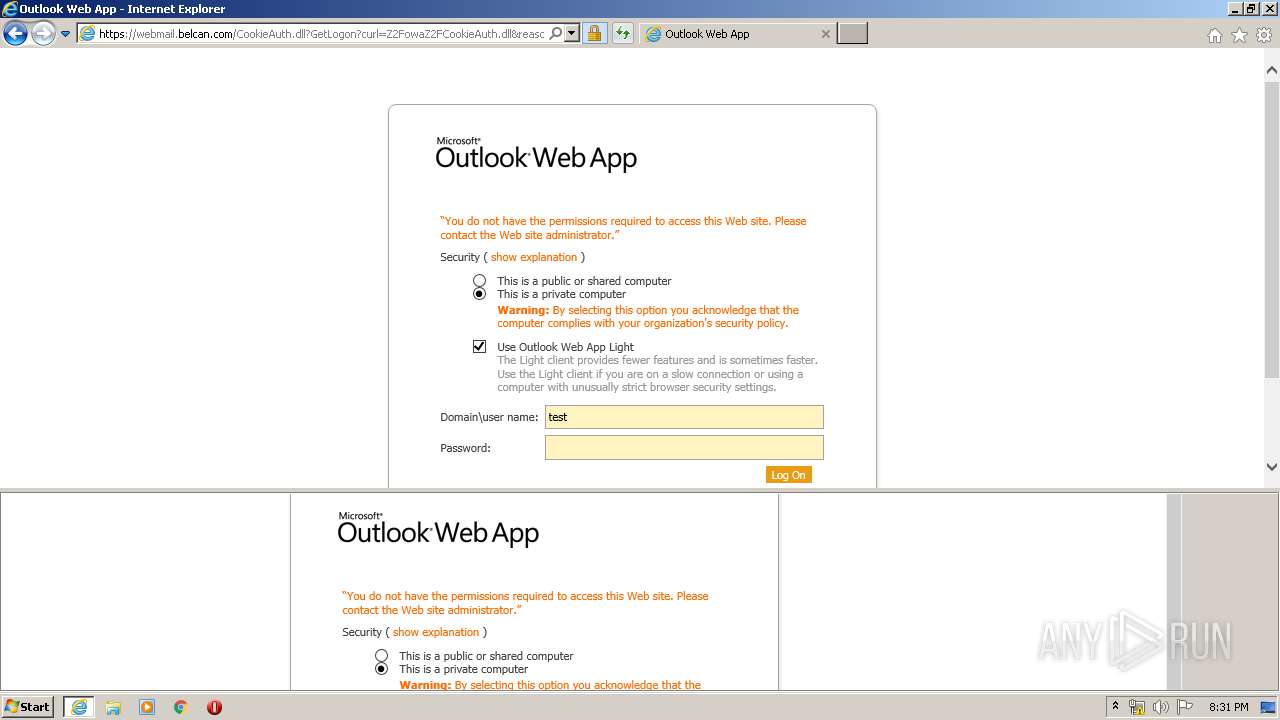Open the Favorites star icon

1239,35
